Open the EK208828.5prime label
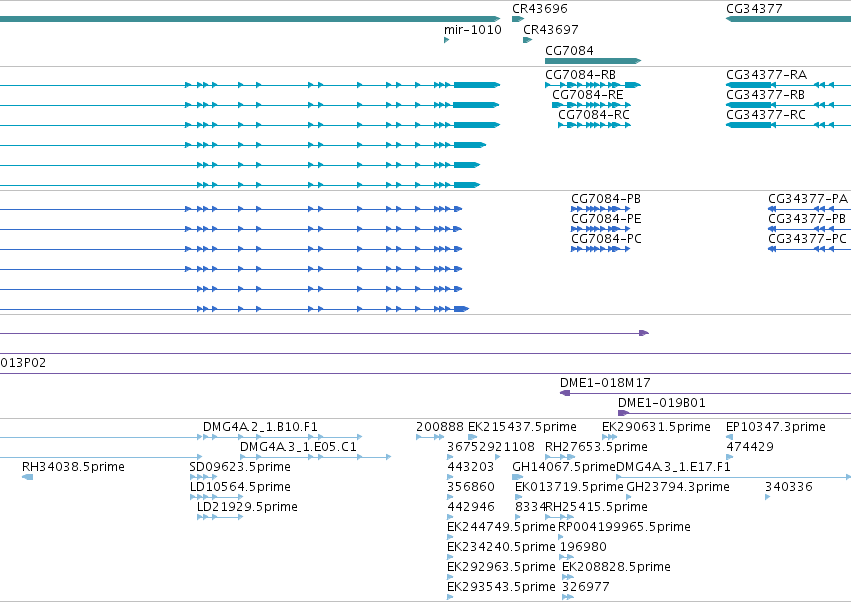This screenshot has width=851, height=602. pos(616,568)
